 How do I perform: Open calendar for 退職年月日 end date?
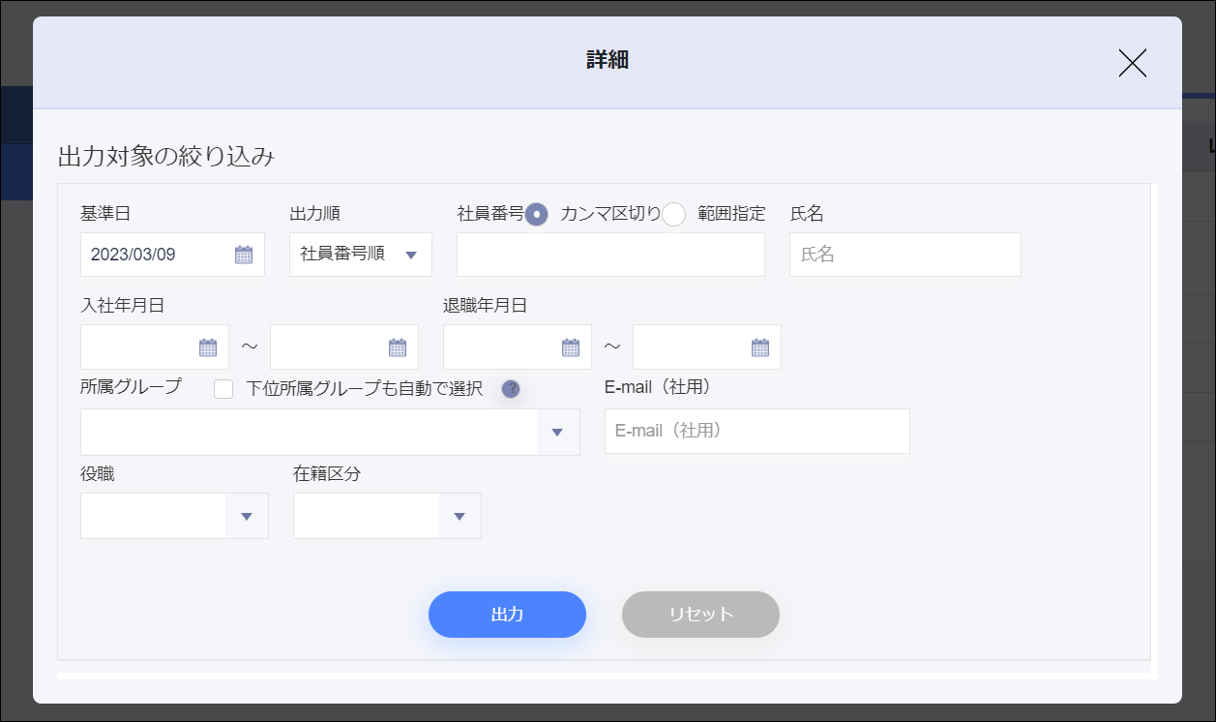pos(760,347)
